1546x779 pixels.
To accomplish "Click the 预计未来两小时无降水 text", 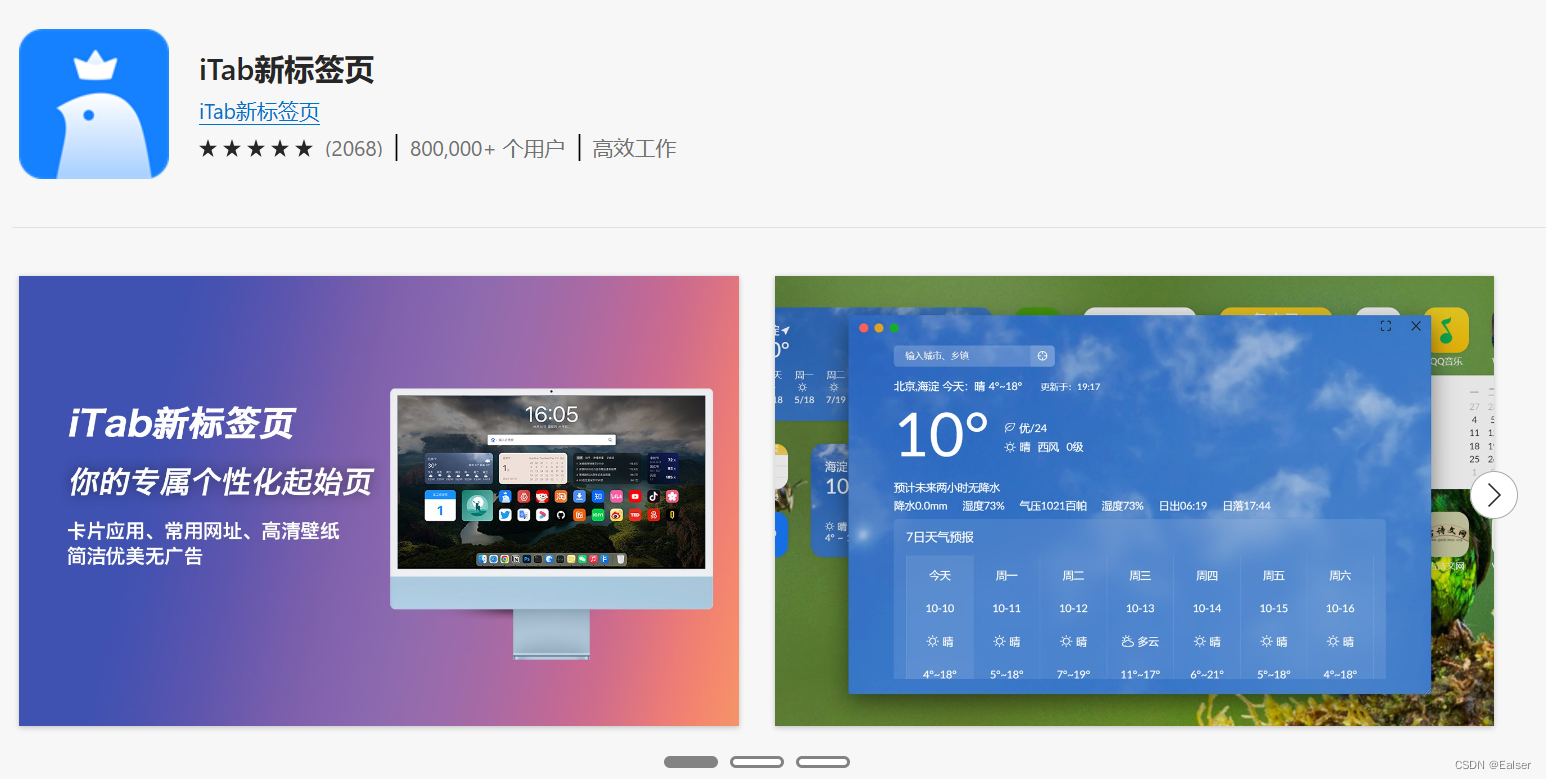I will pyautogui.click(x=947, y=488).
